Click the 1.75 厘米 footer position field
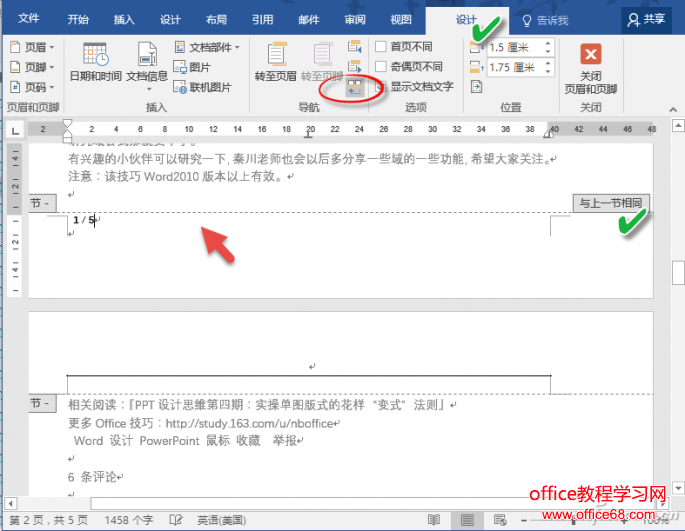This screenshot has width=685, height=531. coord(514,67)
